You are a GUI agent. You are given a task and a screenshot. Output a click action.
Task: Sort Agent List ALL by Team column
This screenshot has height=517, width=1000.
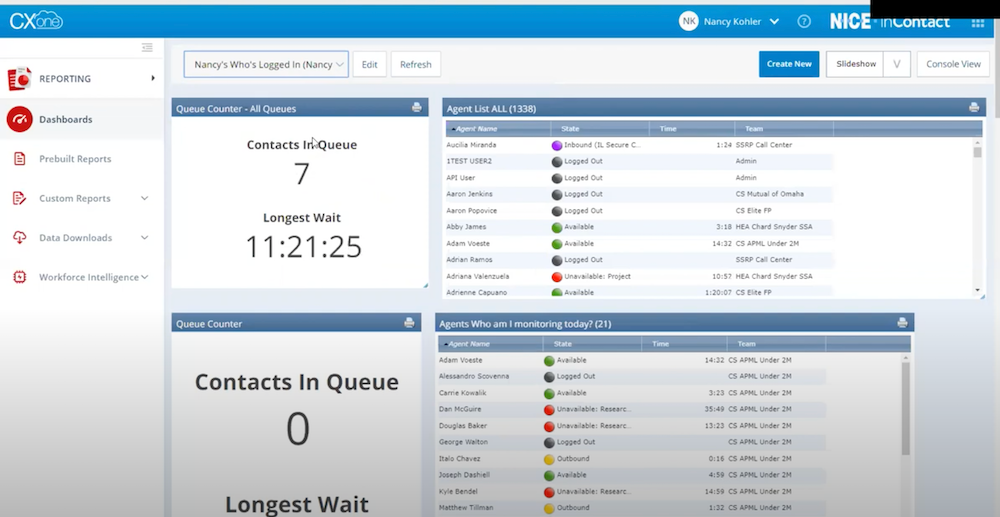point(784,129)
